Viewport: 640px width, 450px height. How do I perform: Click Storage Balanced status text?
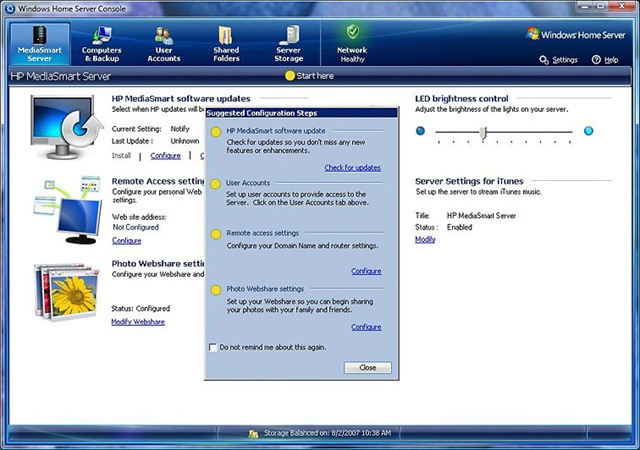pyautogui.click(x=327, y=433)
